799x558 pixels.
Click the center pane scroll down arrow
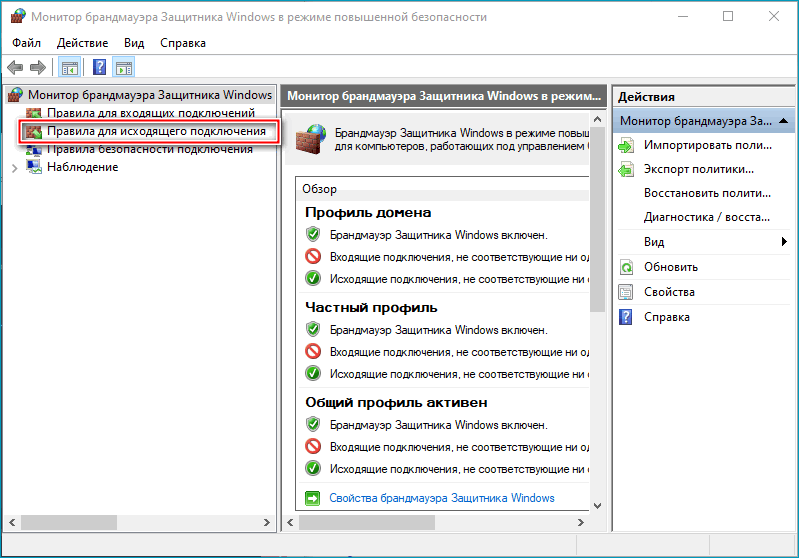tap(597, 506)
